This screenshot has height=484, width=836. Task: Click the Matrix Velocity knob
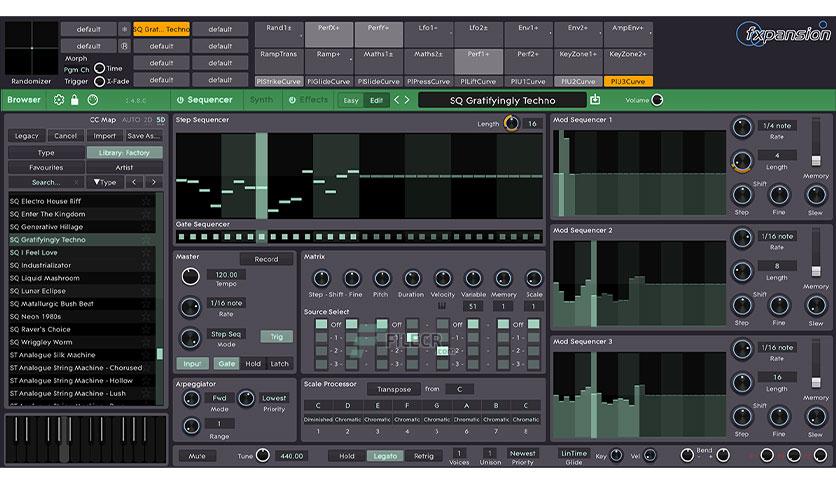tap(443, 278)
